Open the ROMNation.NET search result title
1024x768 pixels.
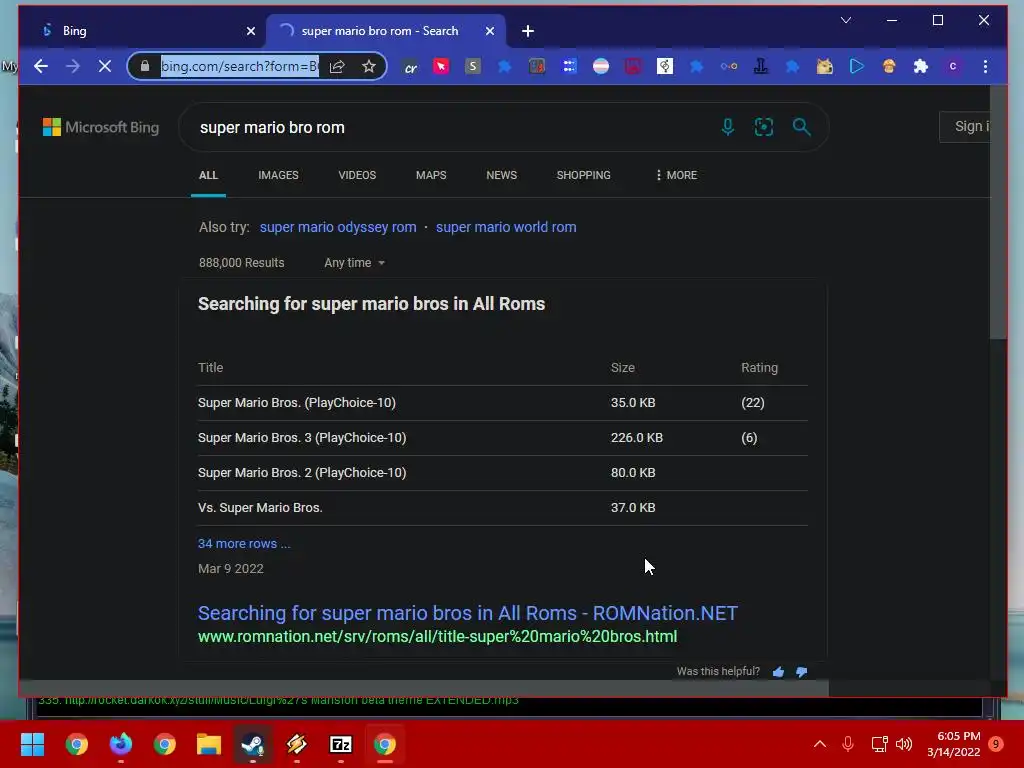468,613
